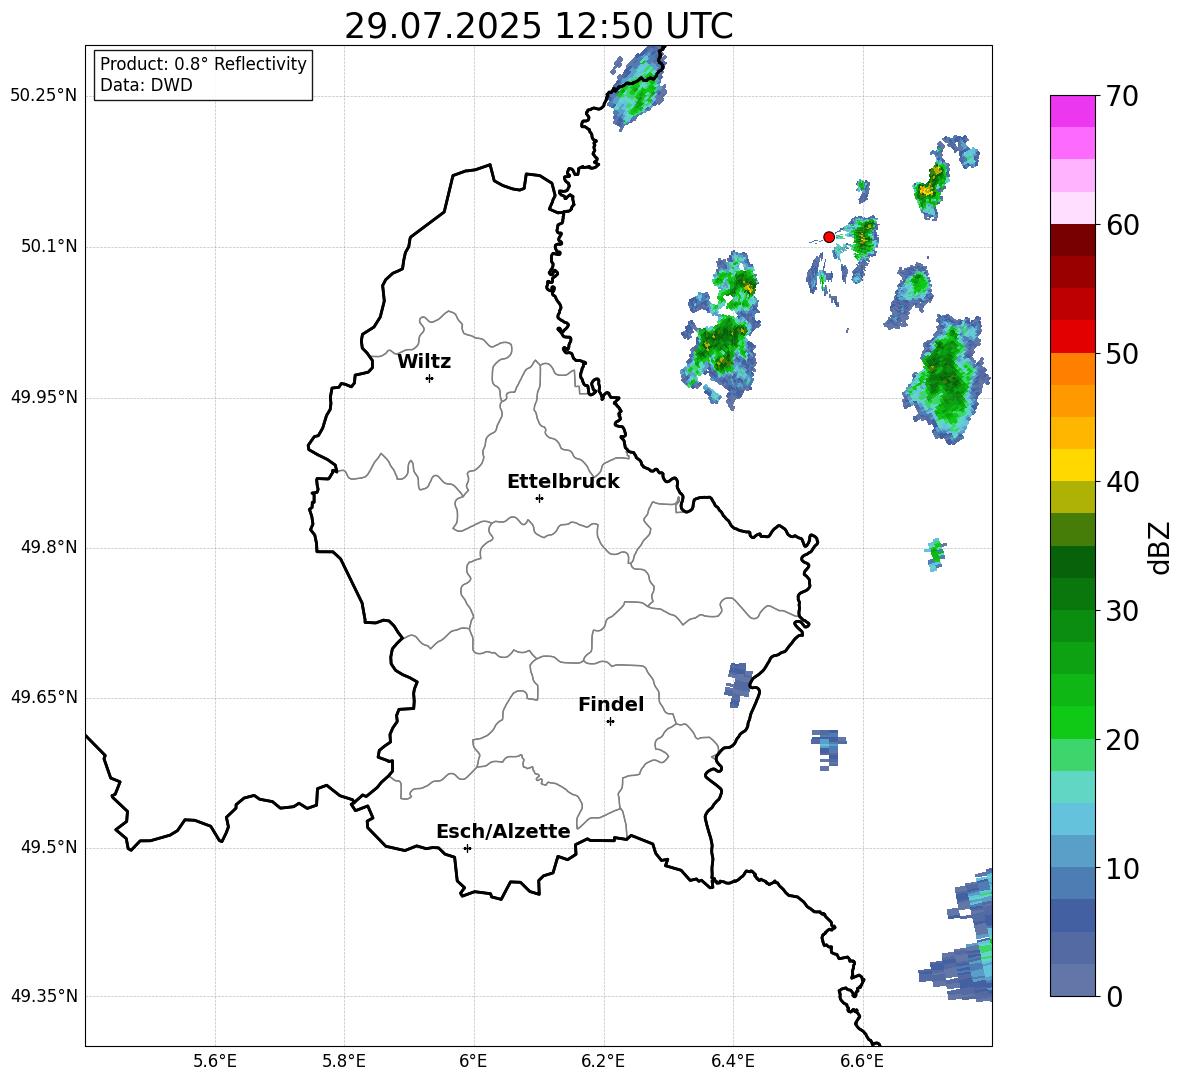Pick the bright red colorbar swatch near 50
This screenshot has height=1081, width=1184.
point(1072,337)
